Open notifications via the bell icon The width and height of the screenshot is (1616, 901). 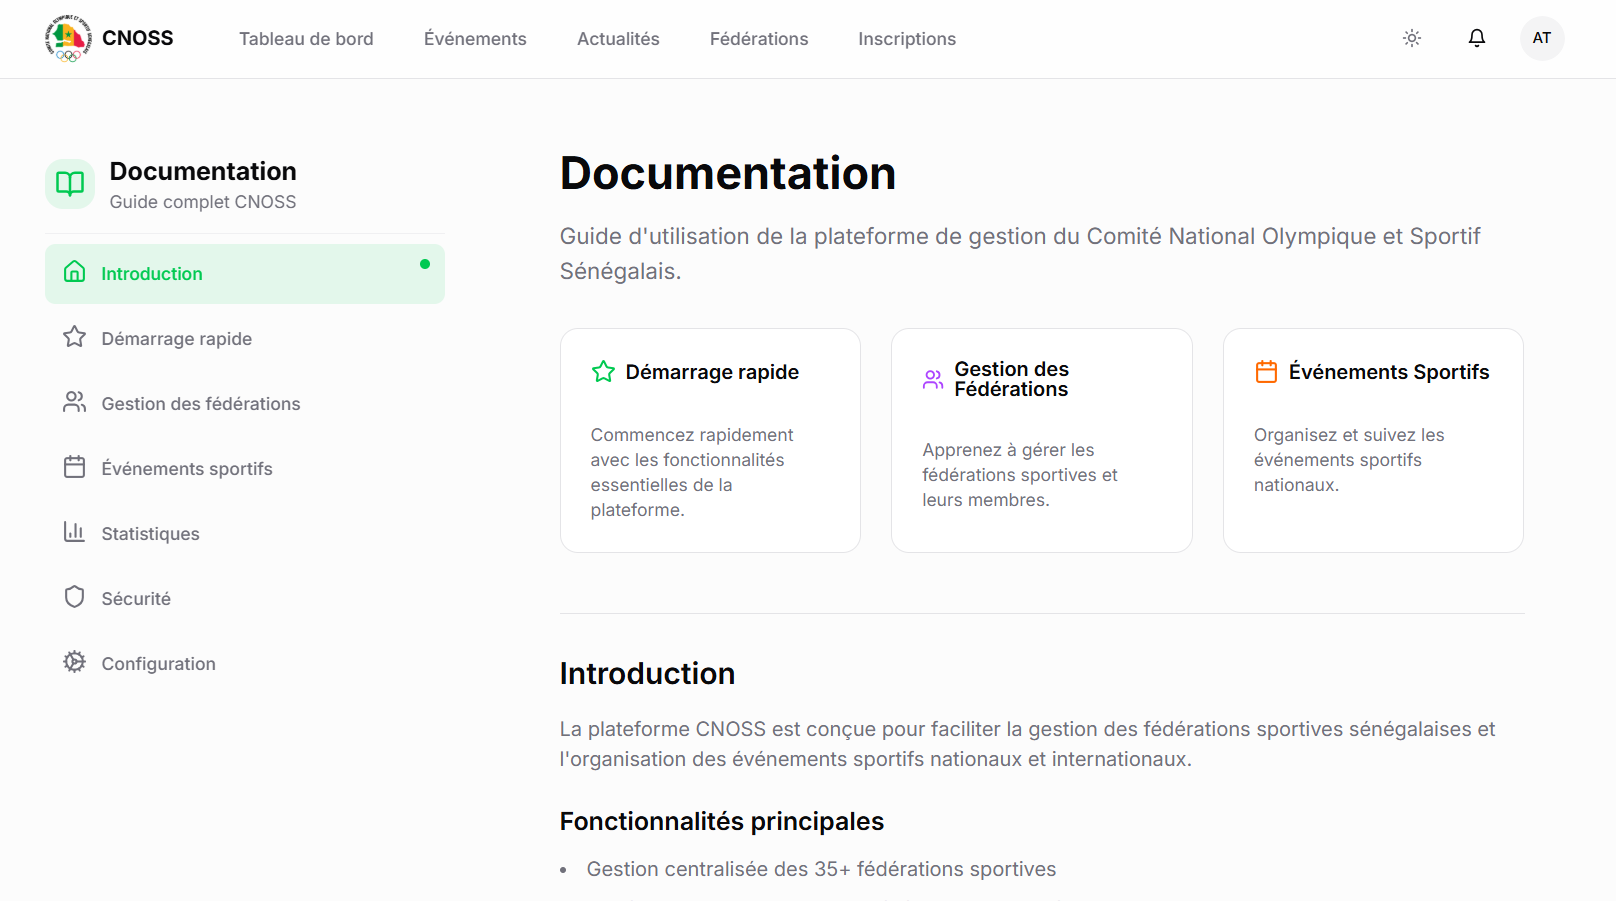(1477, 38)
